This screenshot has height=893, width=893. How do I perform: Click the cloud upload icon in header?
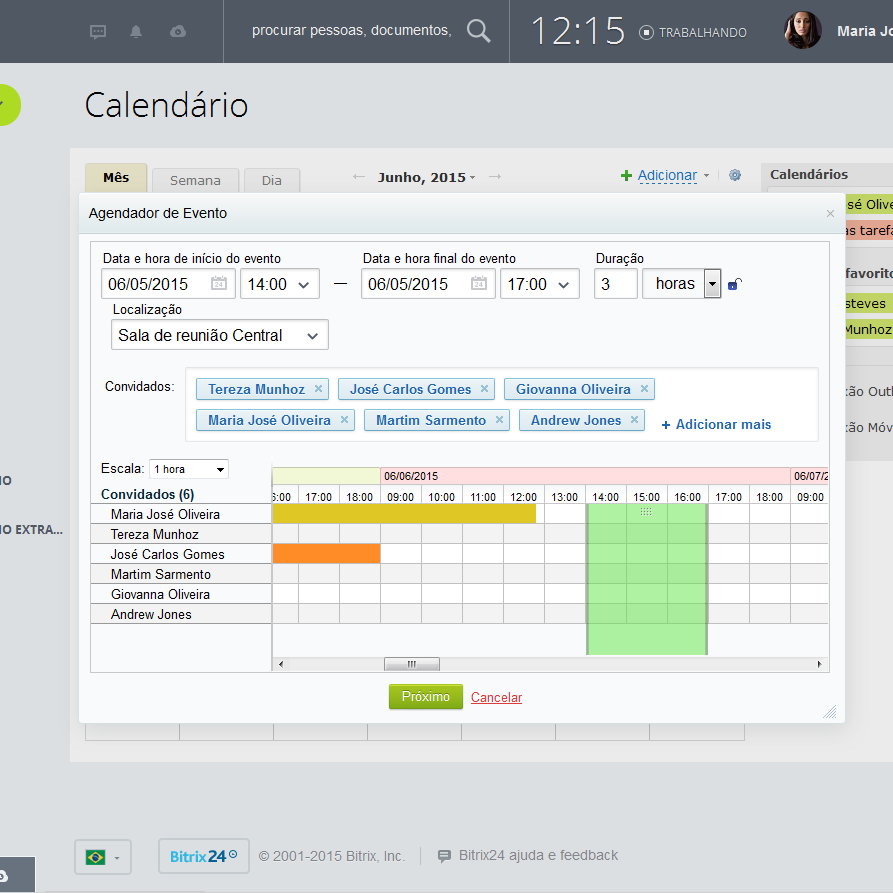coord(178,32)
